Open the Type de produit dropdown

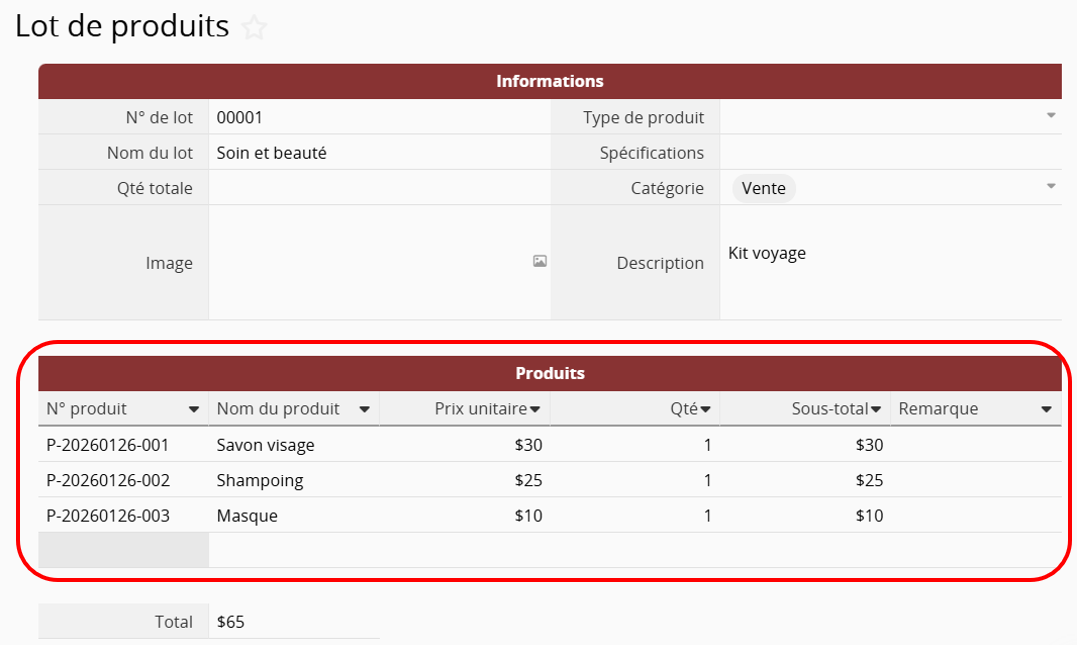[x=1051, y=116]
